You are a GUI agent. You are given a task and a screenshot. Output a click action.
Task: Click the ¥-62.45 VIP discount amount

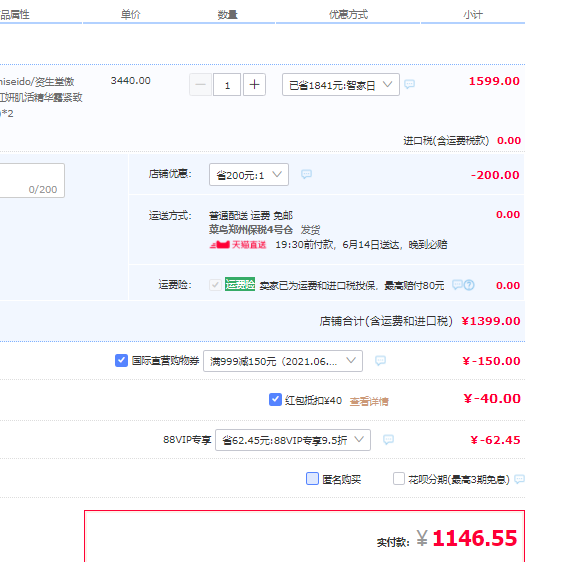pos(495,440)
